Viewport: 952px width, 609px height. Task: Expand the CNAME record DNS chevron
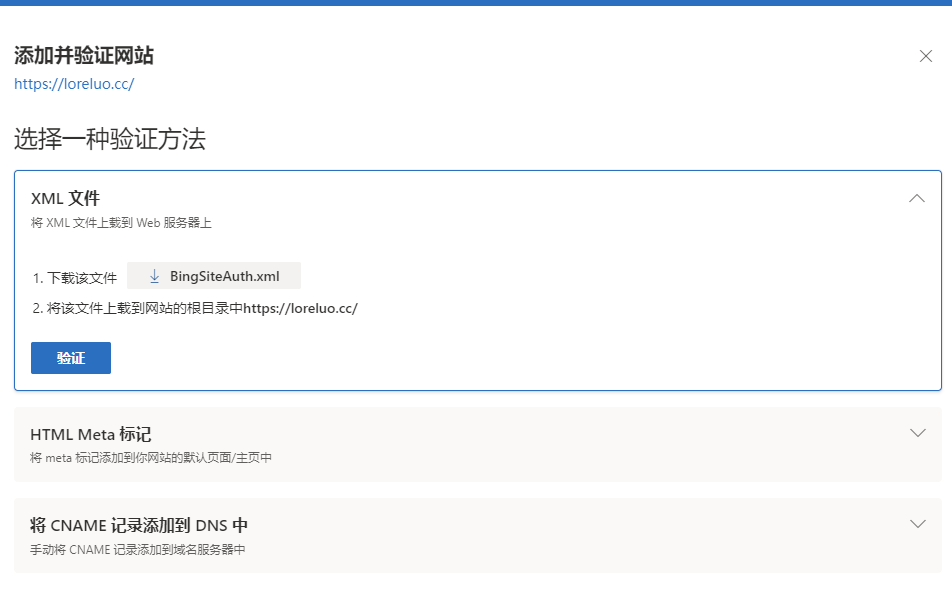[x=917, y=524]
